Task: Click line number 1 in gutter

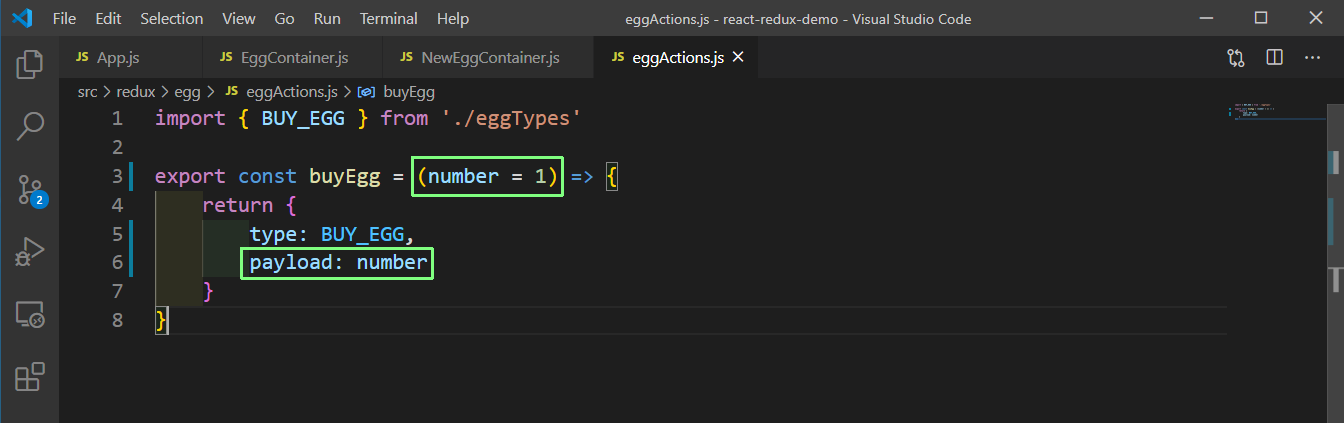Action: [x=118, y=118]
